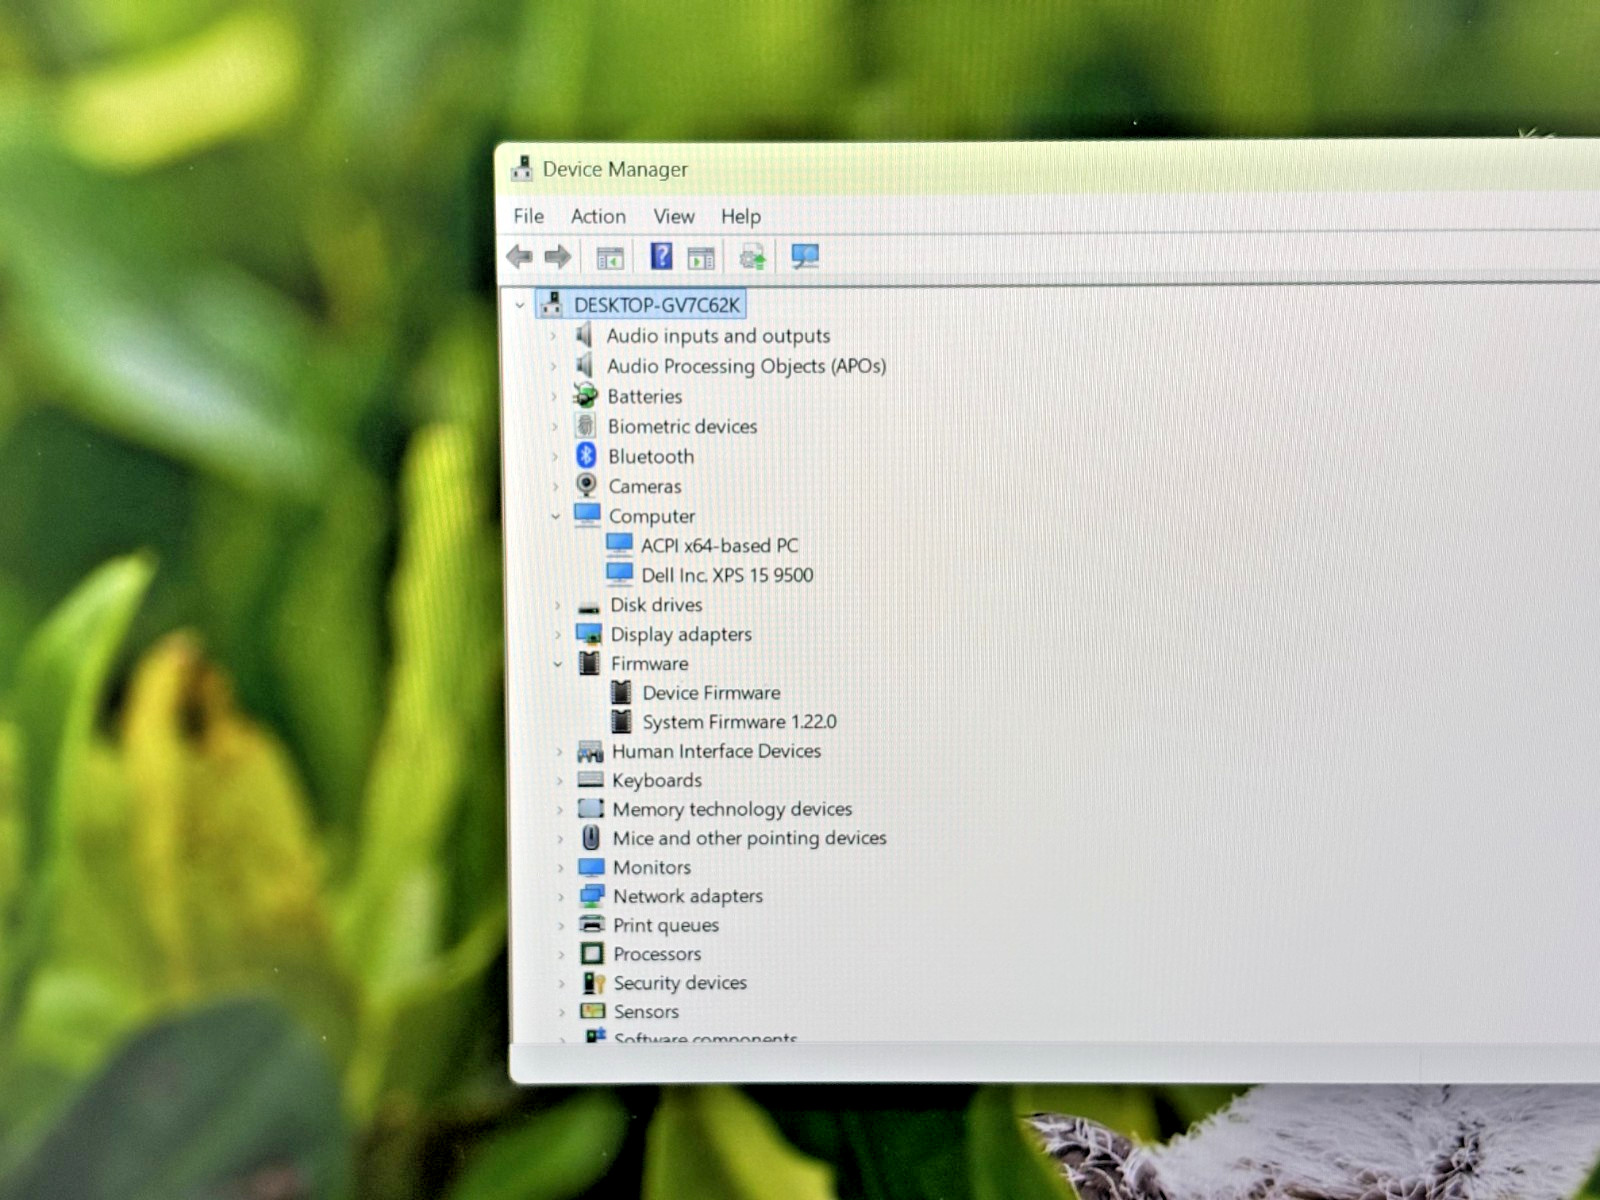Select Dell Inc. XPS 15 9500 entry

pos(727,575)
